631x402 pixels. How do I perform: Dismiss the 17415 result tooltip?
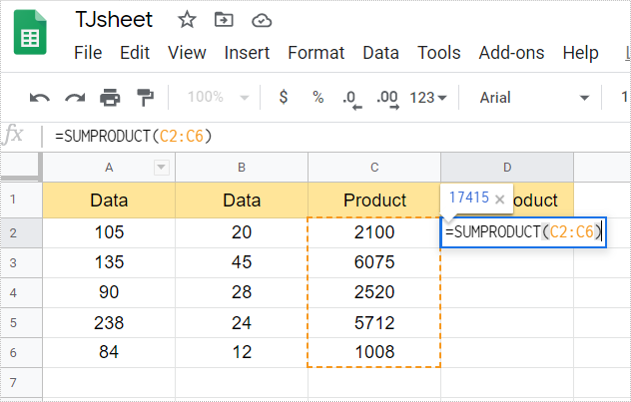click(499, 199)
